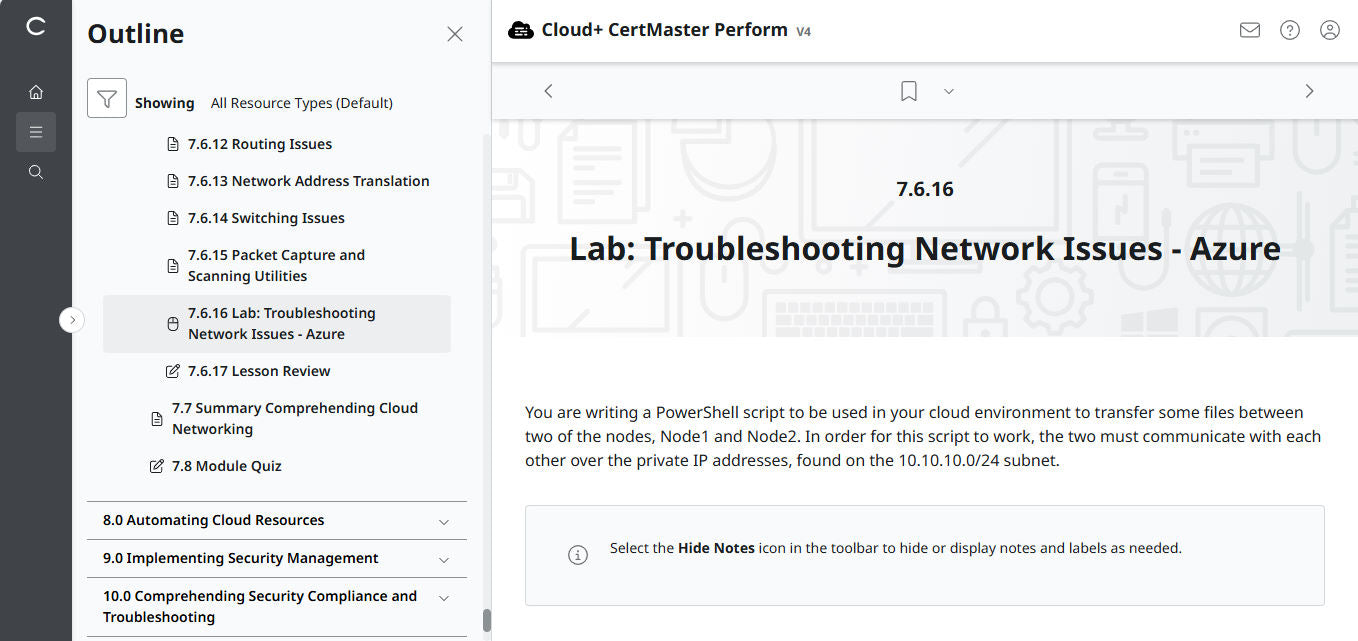The image size is (1358, 641).
Task: Go to the next page with the right arrow
Action: pos(1309,91)
